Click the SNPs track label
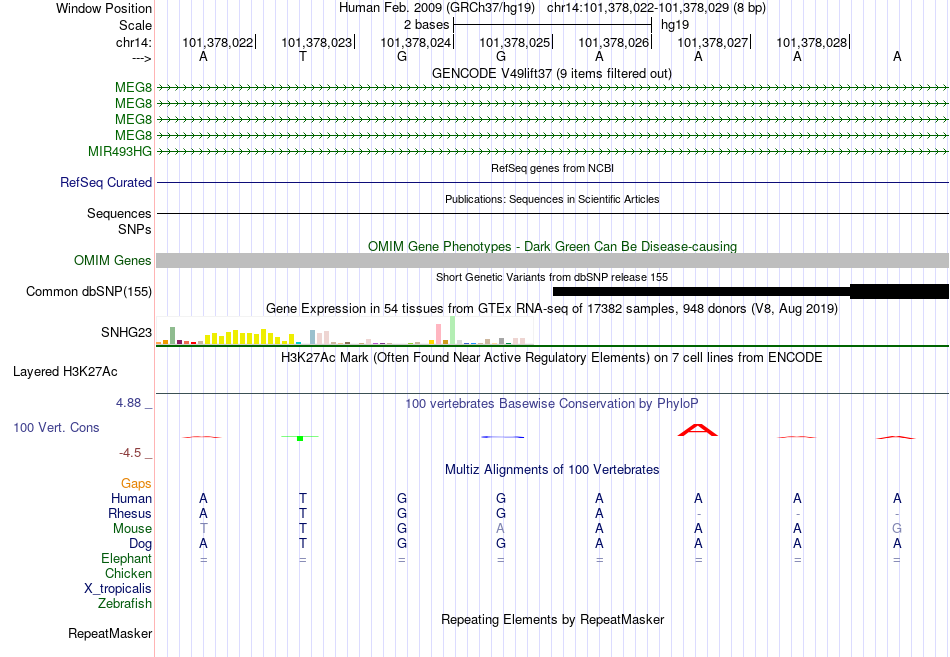Screen dimensions: 950x657 tap(135, 229)
